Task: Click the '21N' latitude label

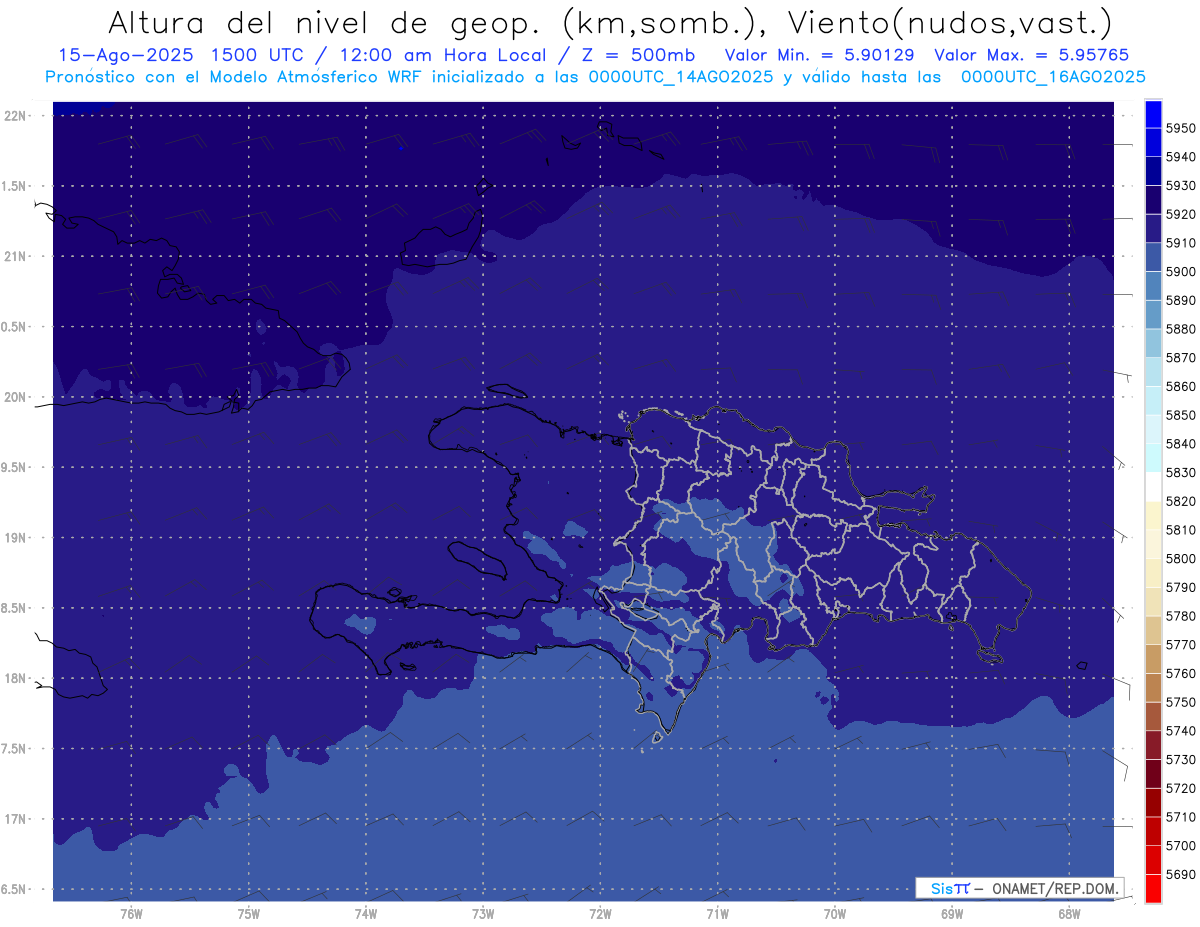Action: coord(15,256)
